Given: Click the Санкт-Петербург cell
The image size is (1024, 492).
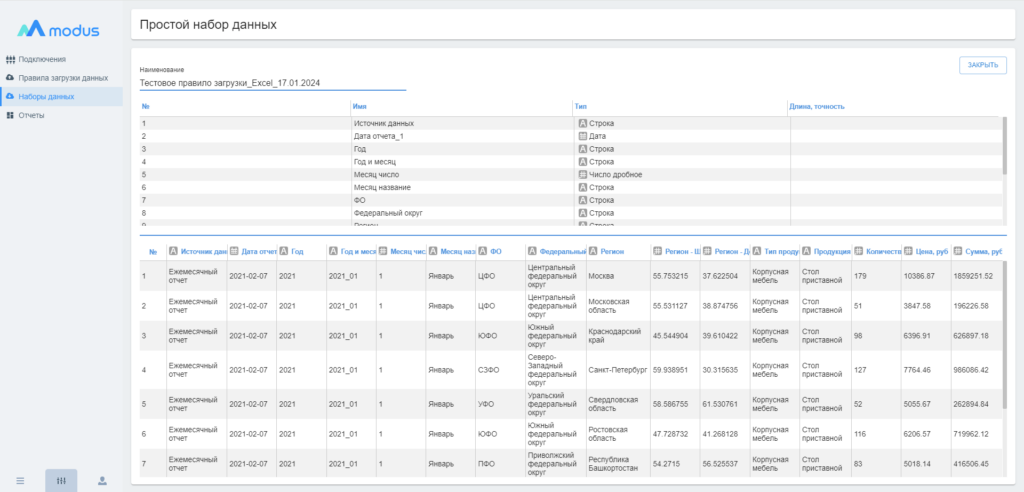Looking at the screenshot, I should (x=618, y=370).
